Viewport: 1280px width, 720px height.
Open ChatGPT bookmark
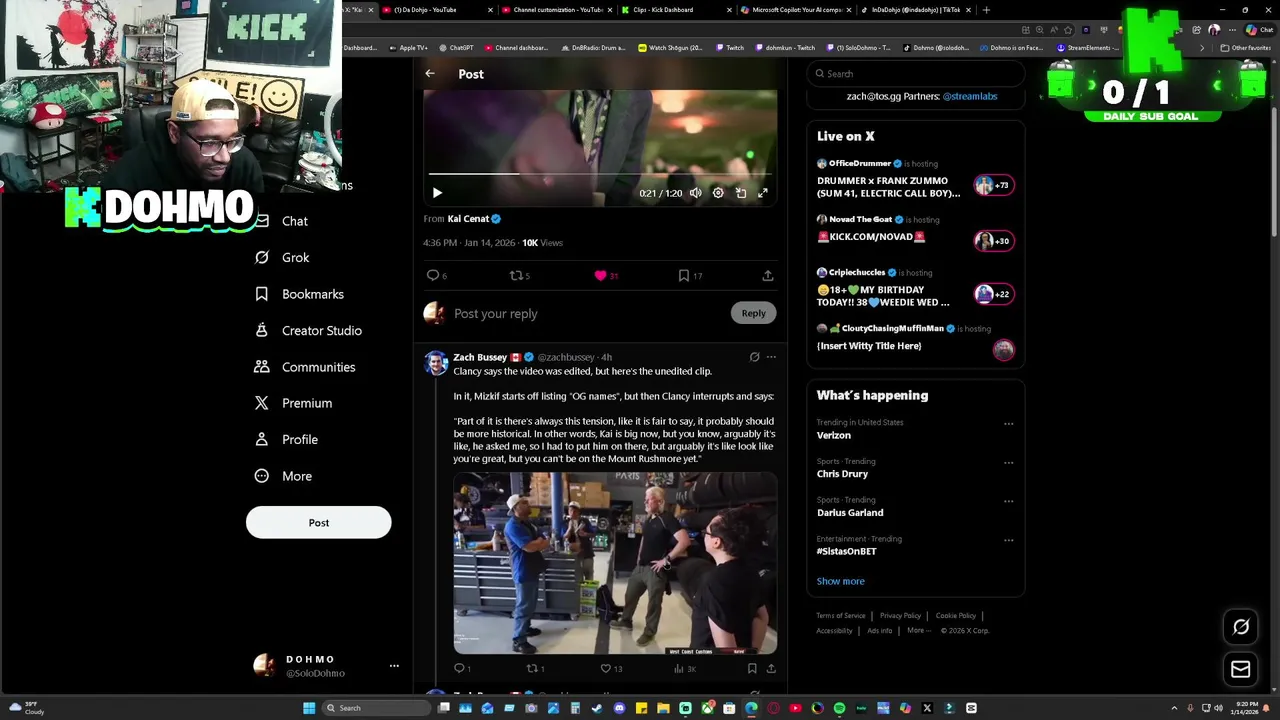point(457,48)
